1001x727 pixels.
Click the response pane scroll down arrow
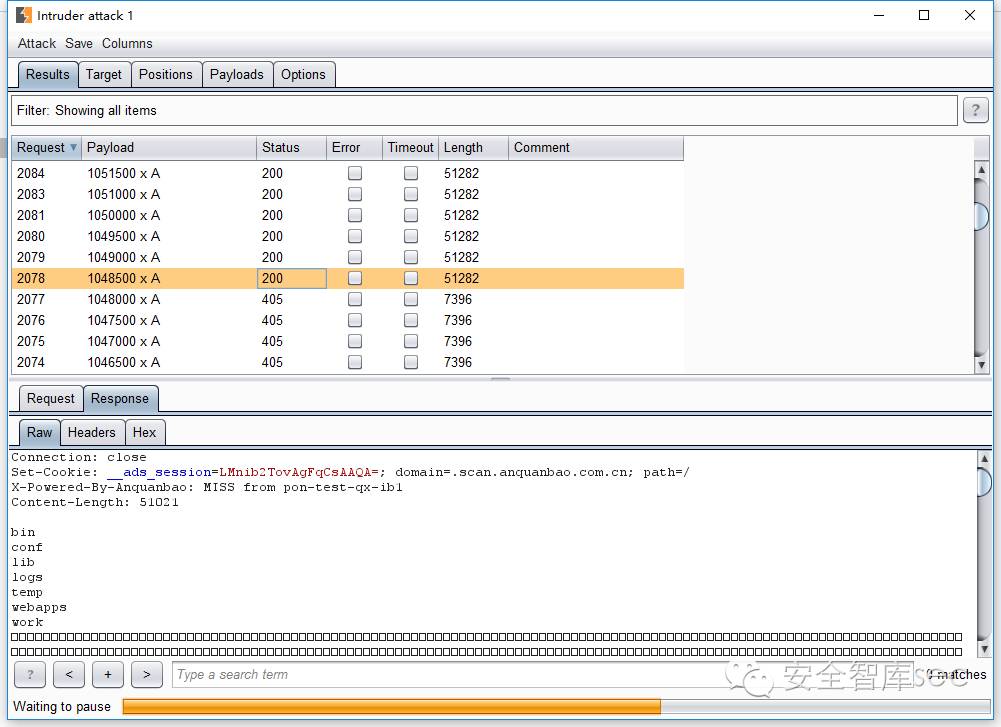tap(984, 649)
